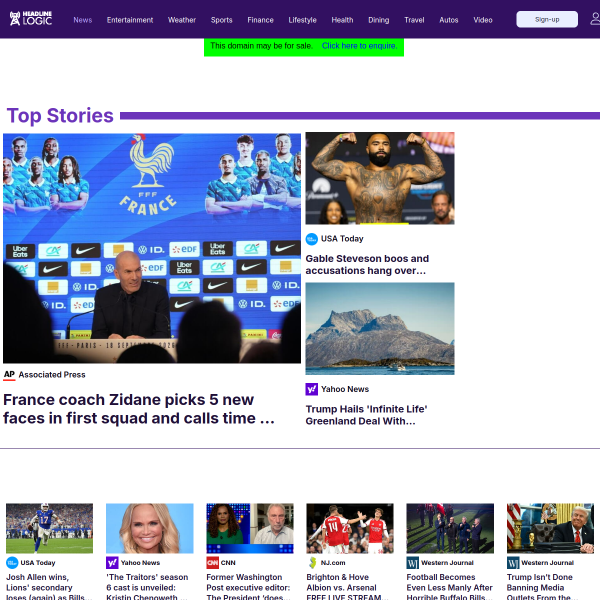The image size is (600, 600).
Task: Open the Josh Allen wins story link
Action: pos(49,586)
